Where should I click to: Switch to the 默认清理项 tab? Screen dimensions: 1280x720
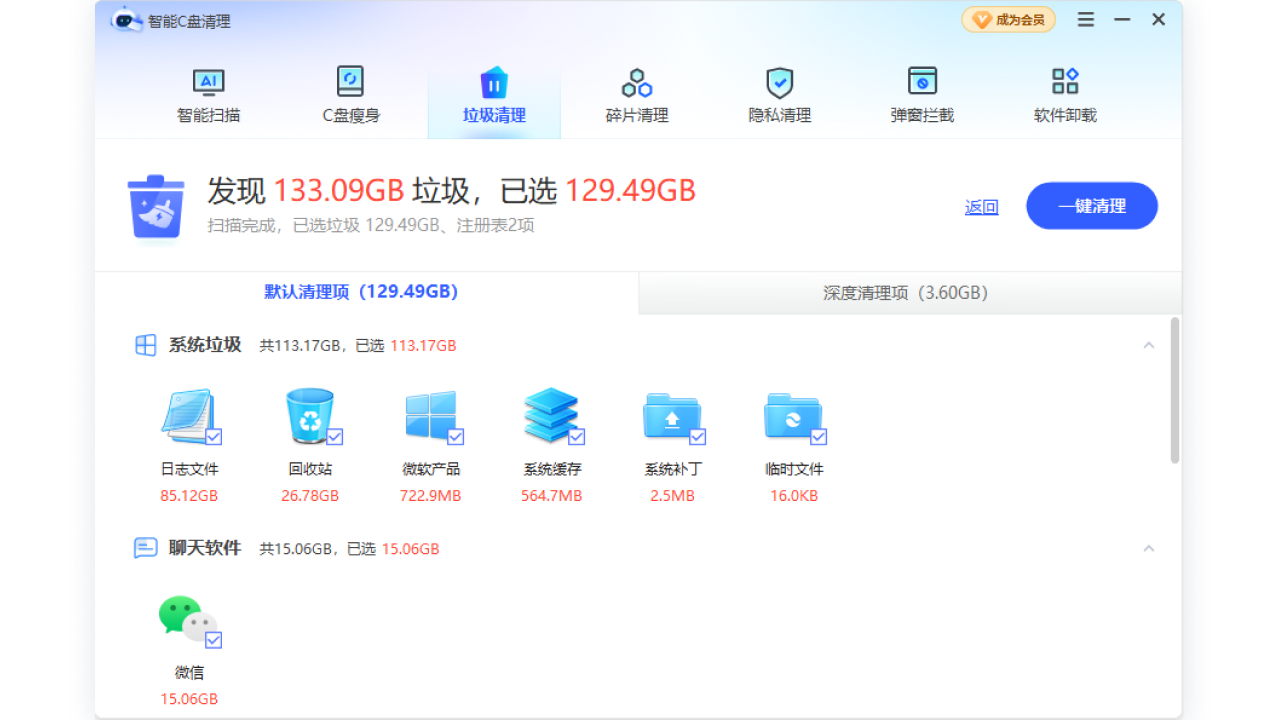pos(361,292)
